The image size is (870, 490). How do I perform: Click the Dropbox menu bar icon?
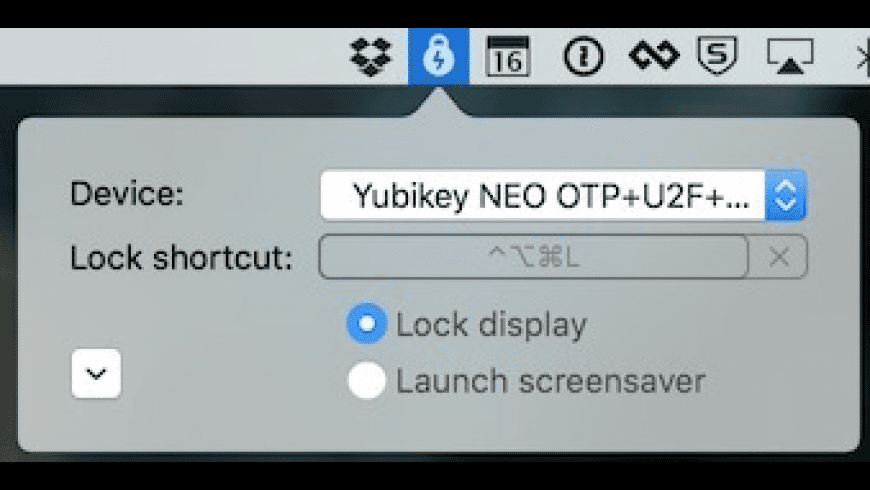[x=373, y=58]
